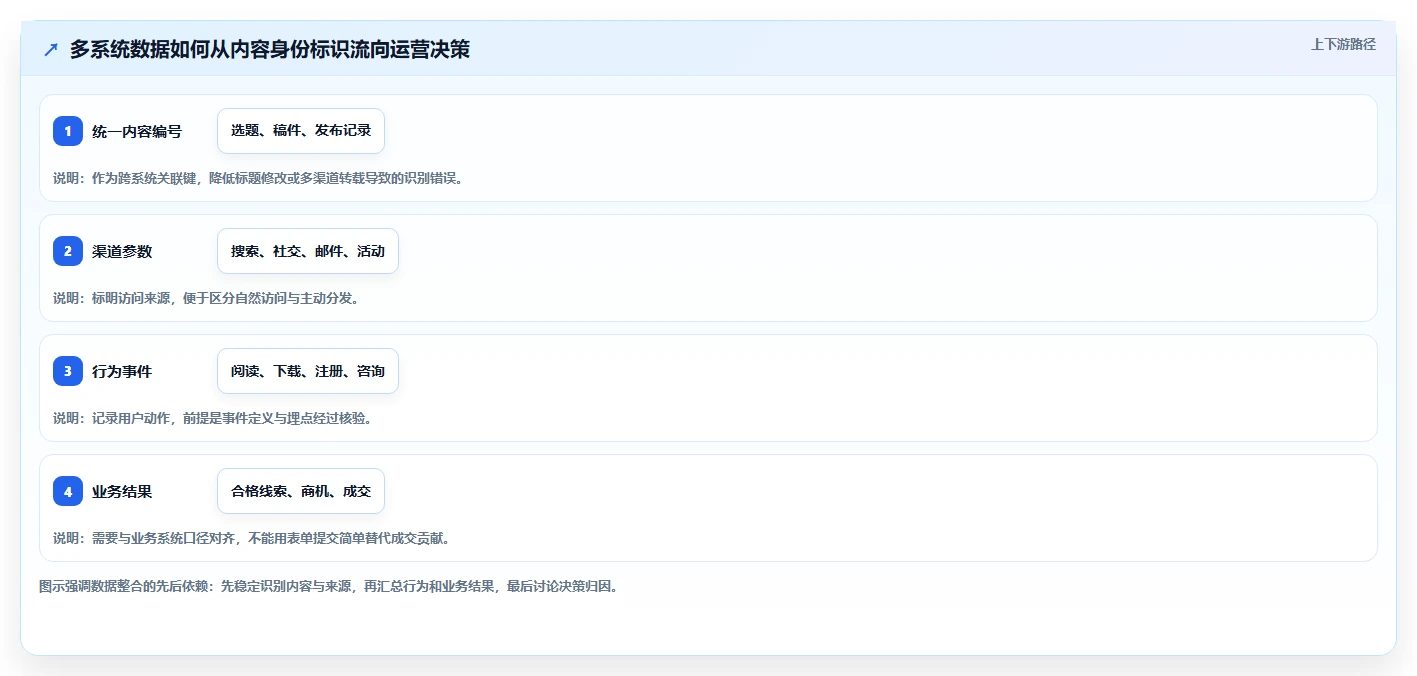Click the arrow icon beside the main title

tap(51, 50)
